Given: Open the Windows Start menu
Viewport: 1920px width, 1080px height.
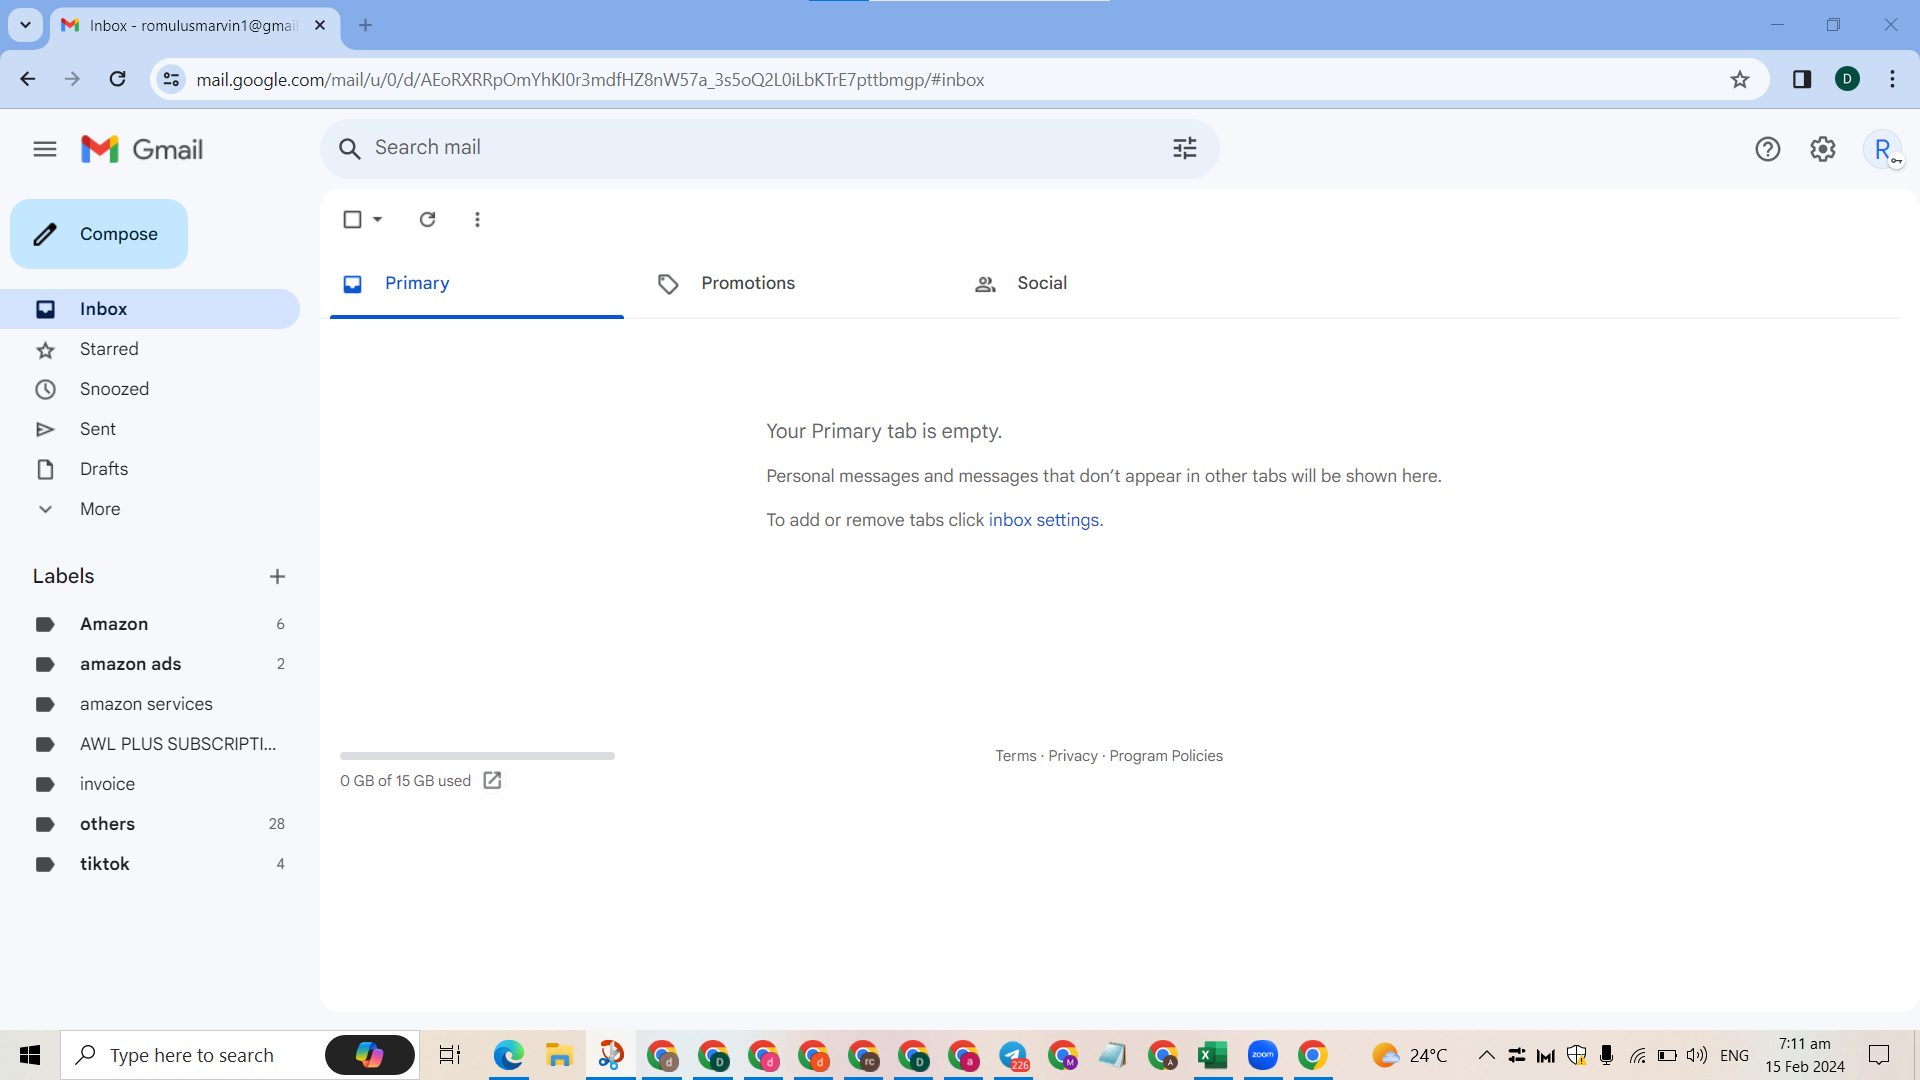Looking at the screenshot, I should tap(30, 1055).
